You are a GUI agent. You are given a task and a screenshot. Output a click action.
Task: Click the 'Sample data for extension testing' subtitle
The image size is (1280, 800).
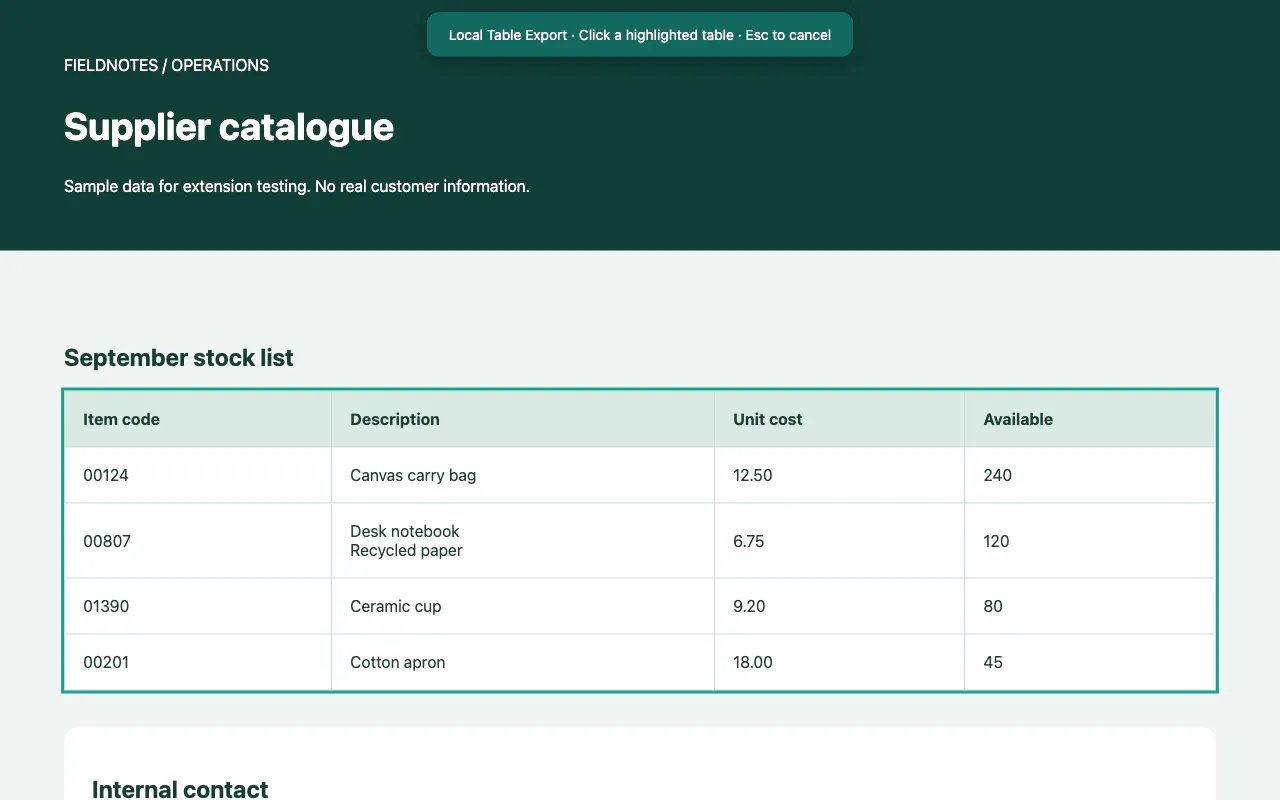(x=297, y=186)
